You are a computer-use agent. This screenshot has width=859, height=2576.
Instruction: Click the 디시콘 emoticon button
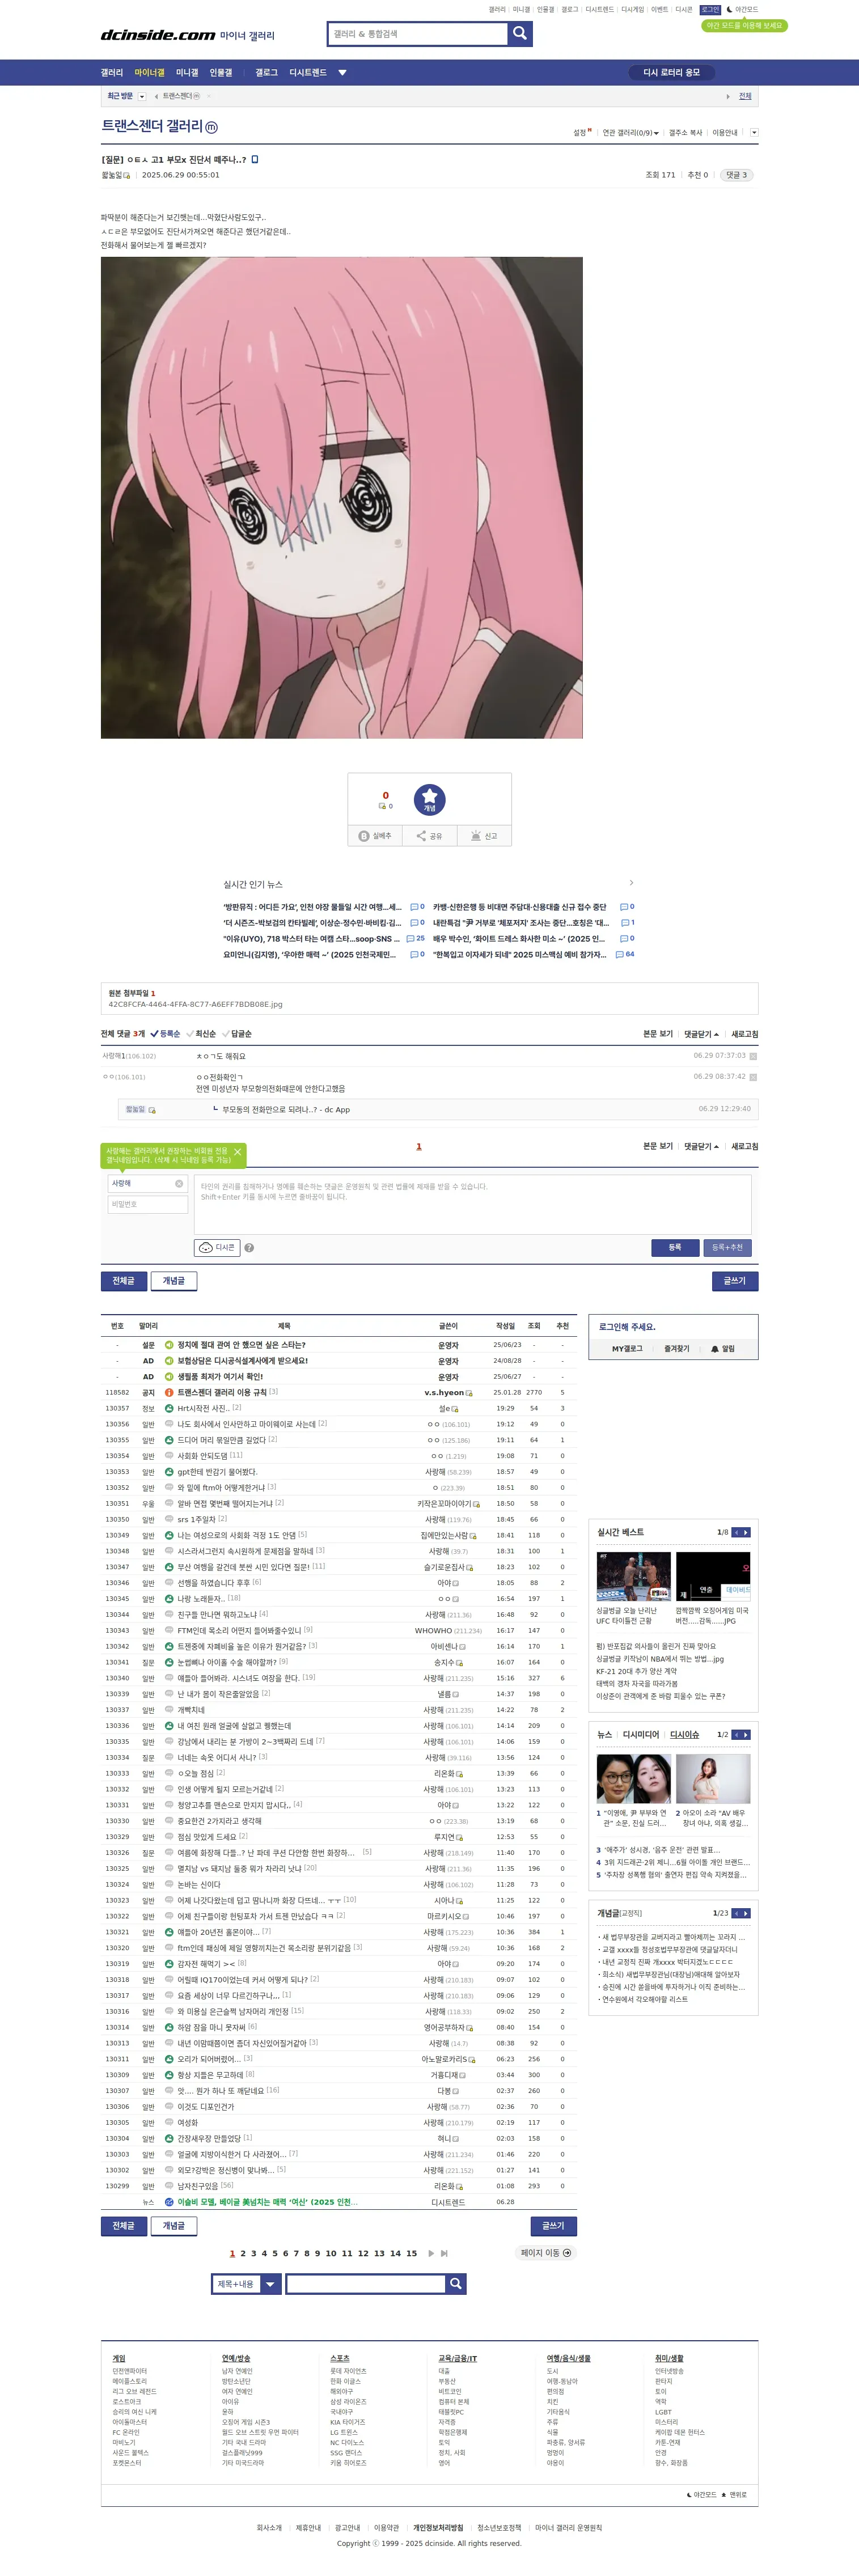217,1247
